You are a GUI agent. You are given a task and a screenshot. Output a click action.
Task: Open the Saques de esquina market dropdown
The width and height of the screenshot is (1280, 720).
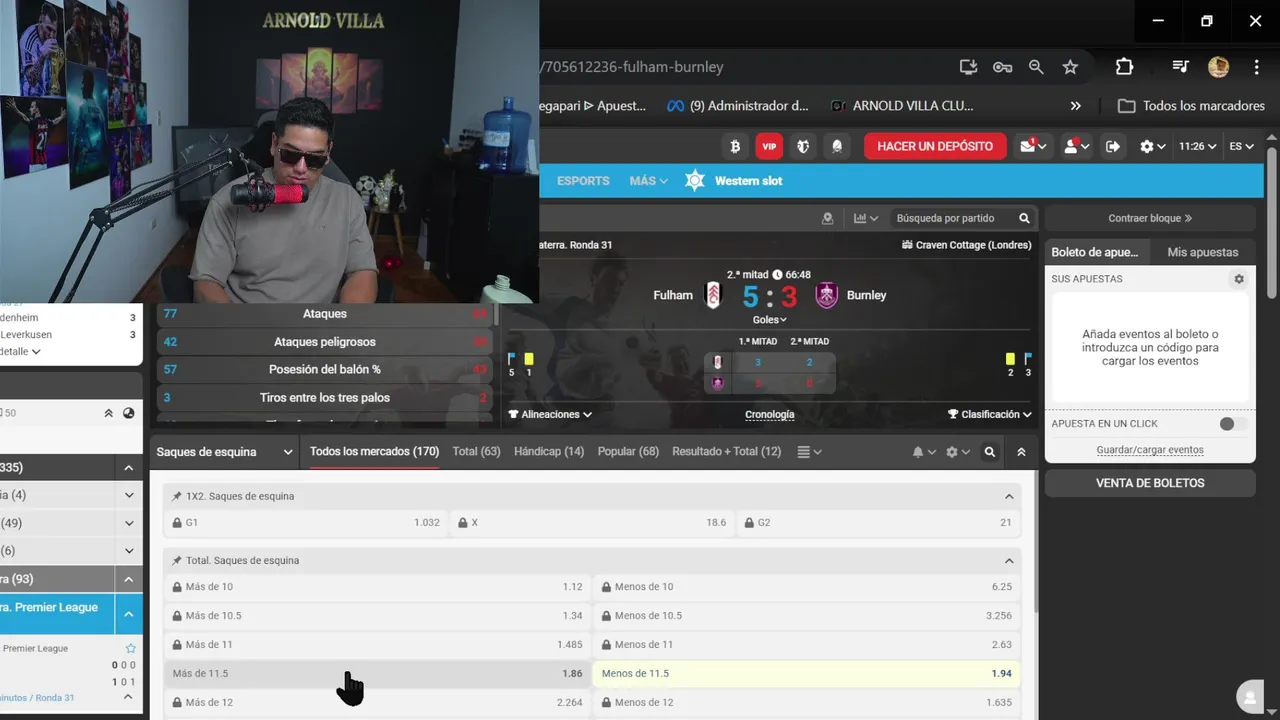(x=225, y=452)
